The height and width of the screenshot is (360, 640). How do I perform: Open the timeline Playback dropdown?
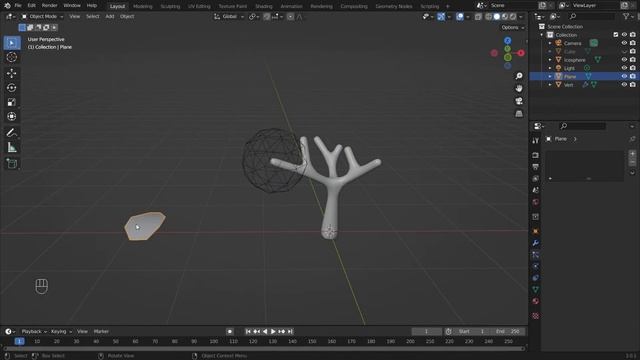click(x=34, y=331)
